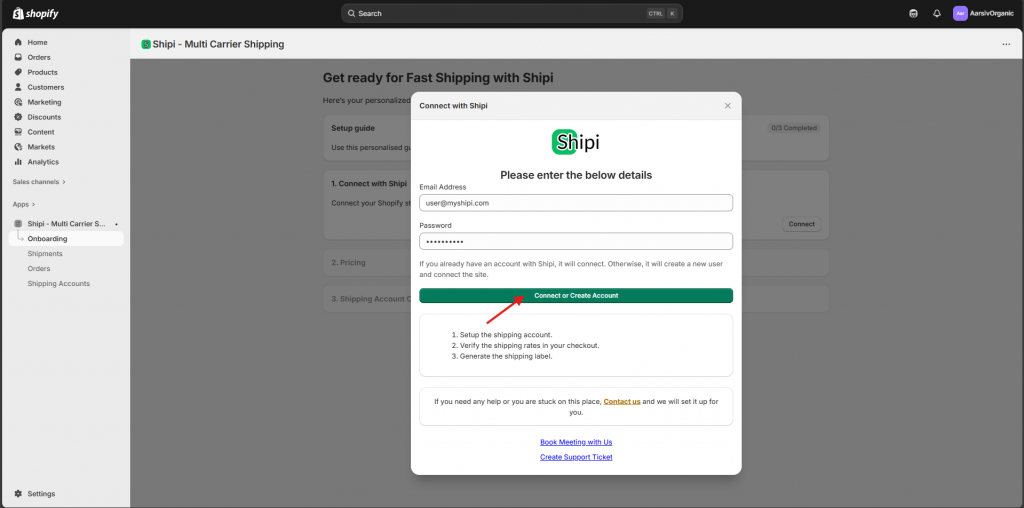Screen dimensions: 1024x508
Task: Open the Create Support Ticket link
Action: 576,457
